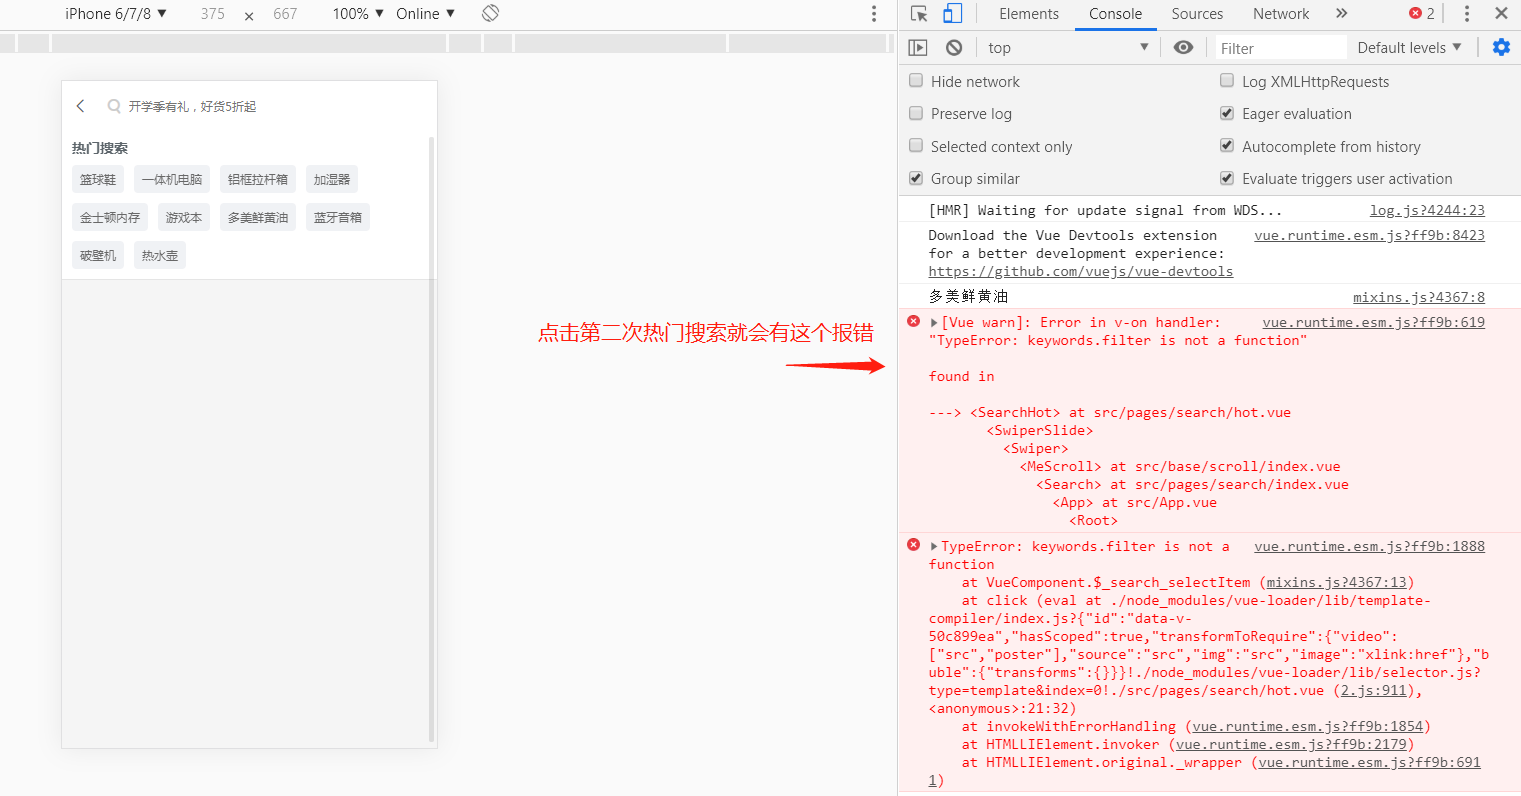Open more DevTools tabs chevron

pos(1341,13)
